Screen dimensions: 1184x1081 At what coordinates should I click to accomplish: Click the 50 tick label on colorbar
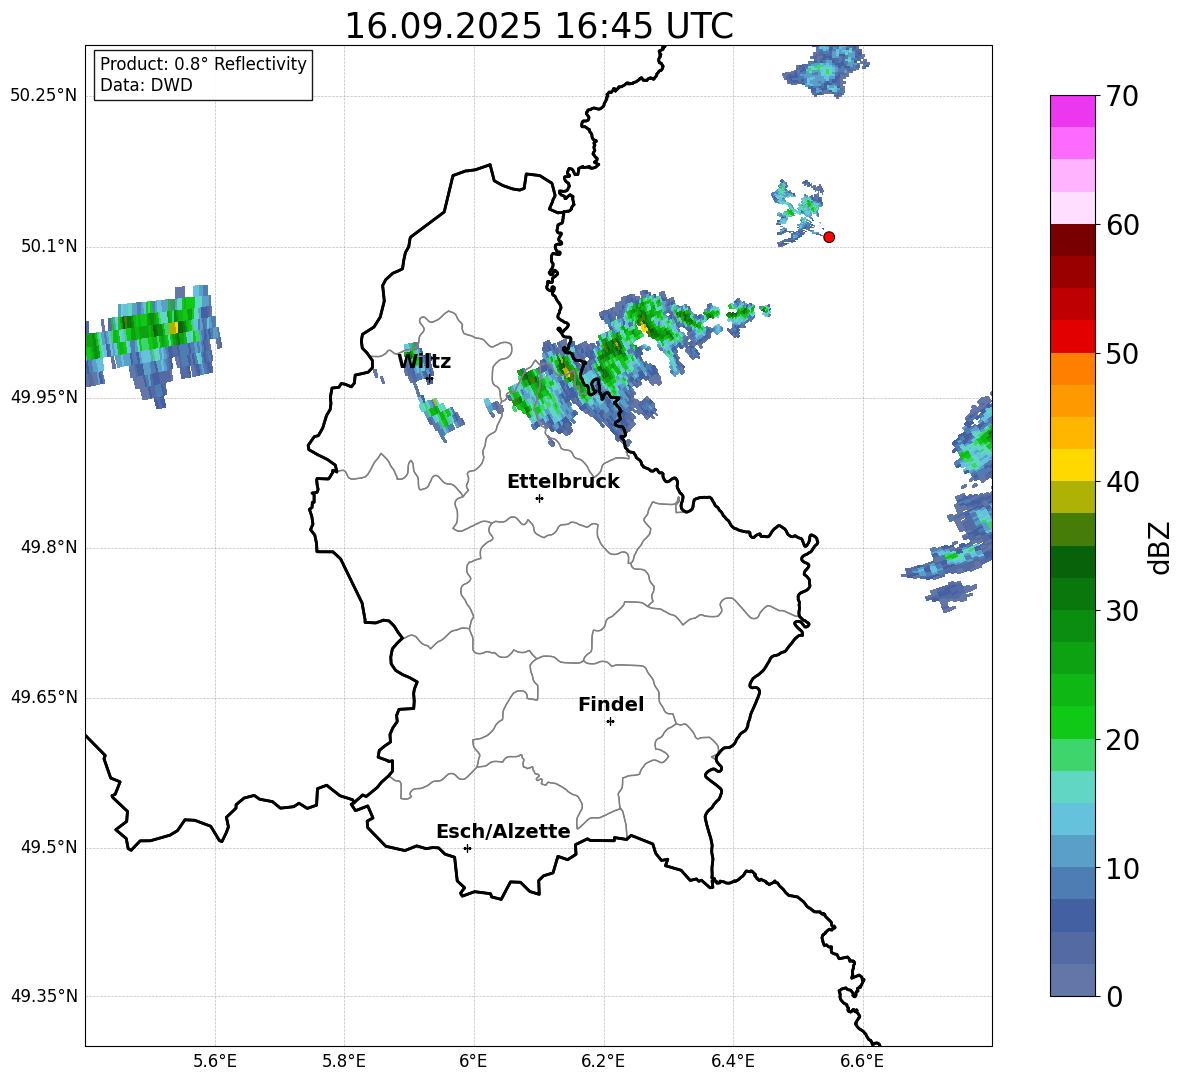(x=1122, y=353)
